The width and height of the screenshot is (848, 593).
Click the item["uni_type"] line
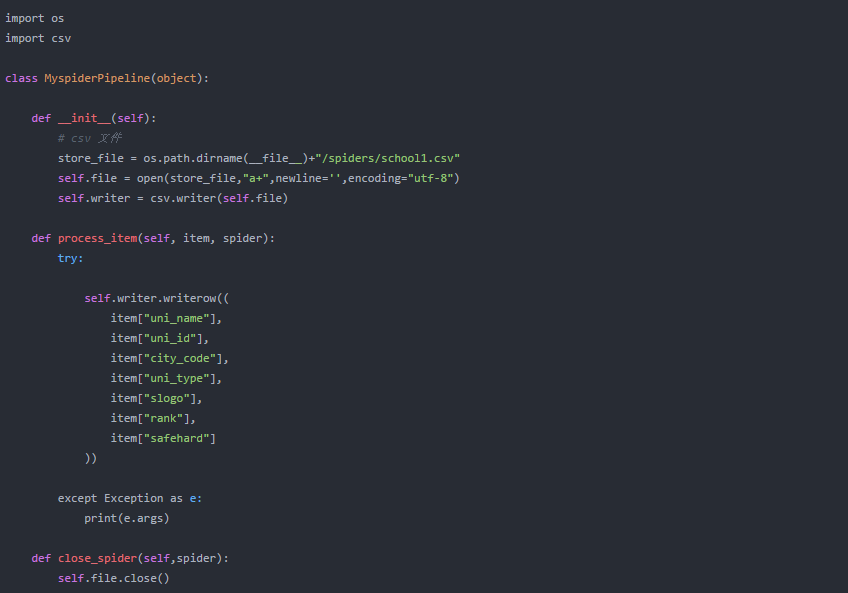click(x=167, y=379)
